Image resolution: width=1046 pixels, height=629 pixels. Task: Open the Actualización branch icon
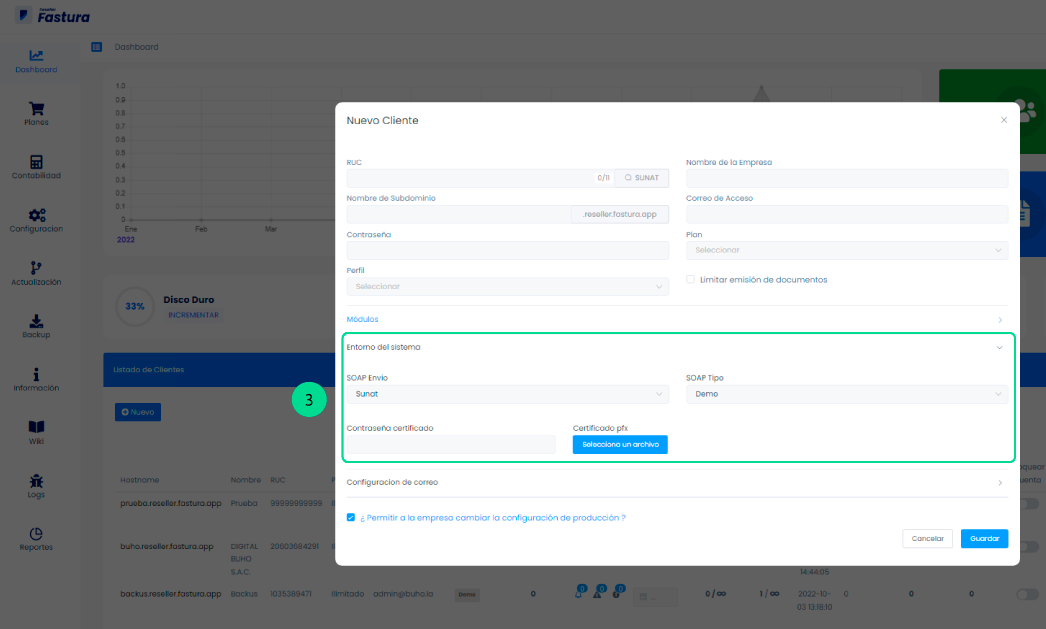pos(36,268)
